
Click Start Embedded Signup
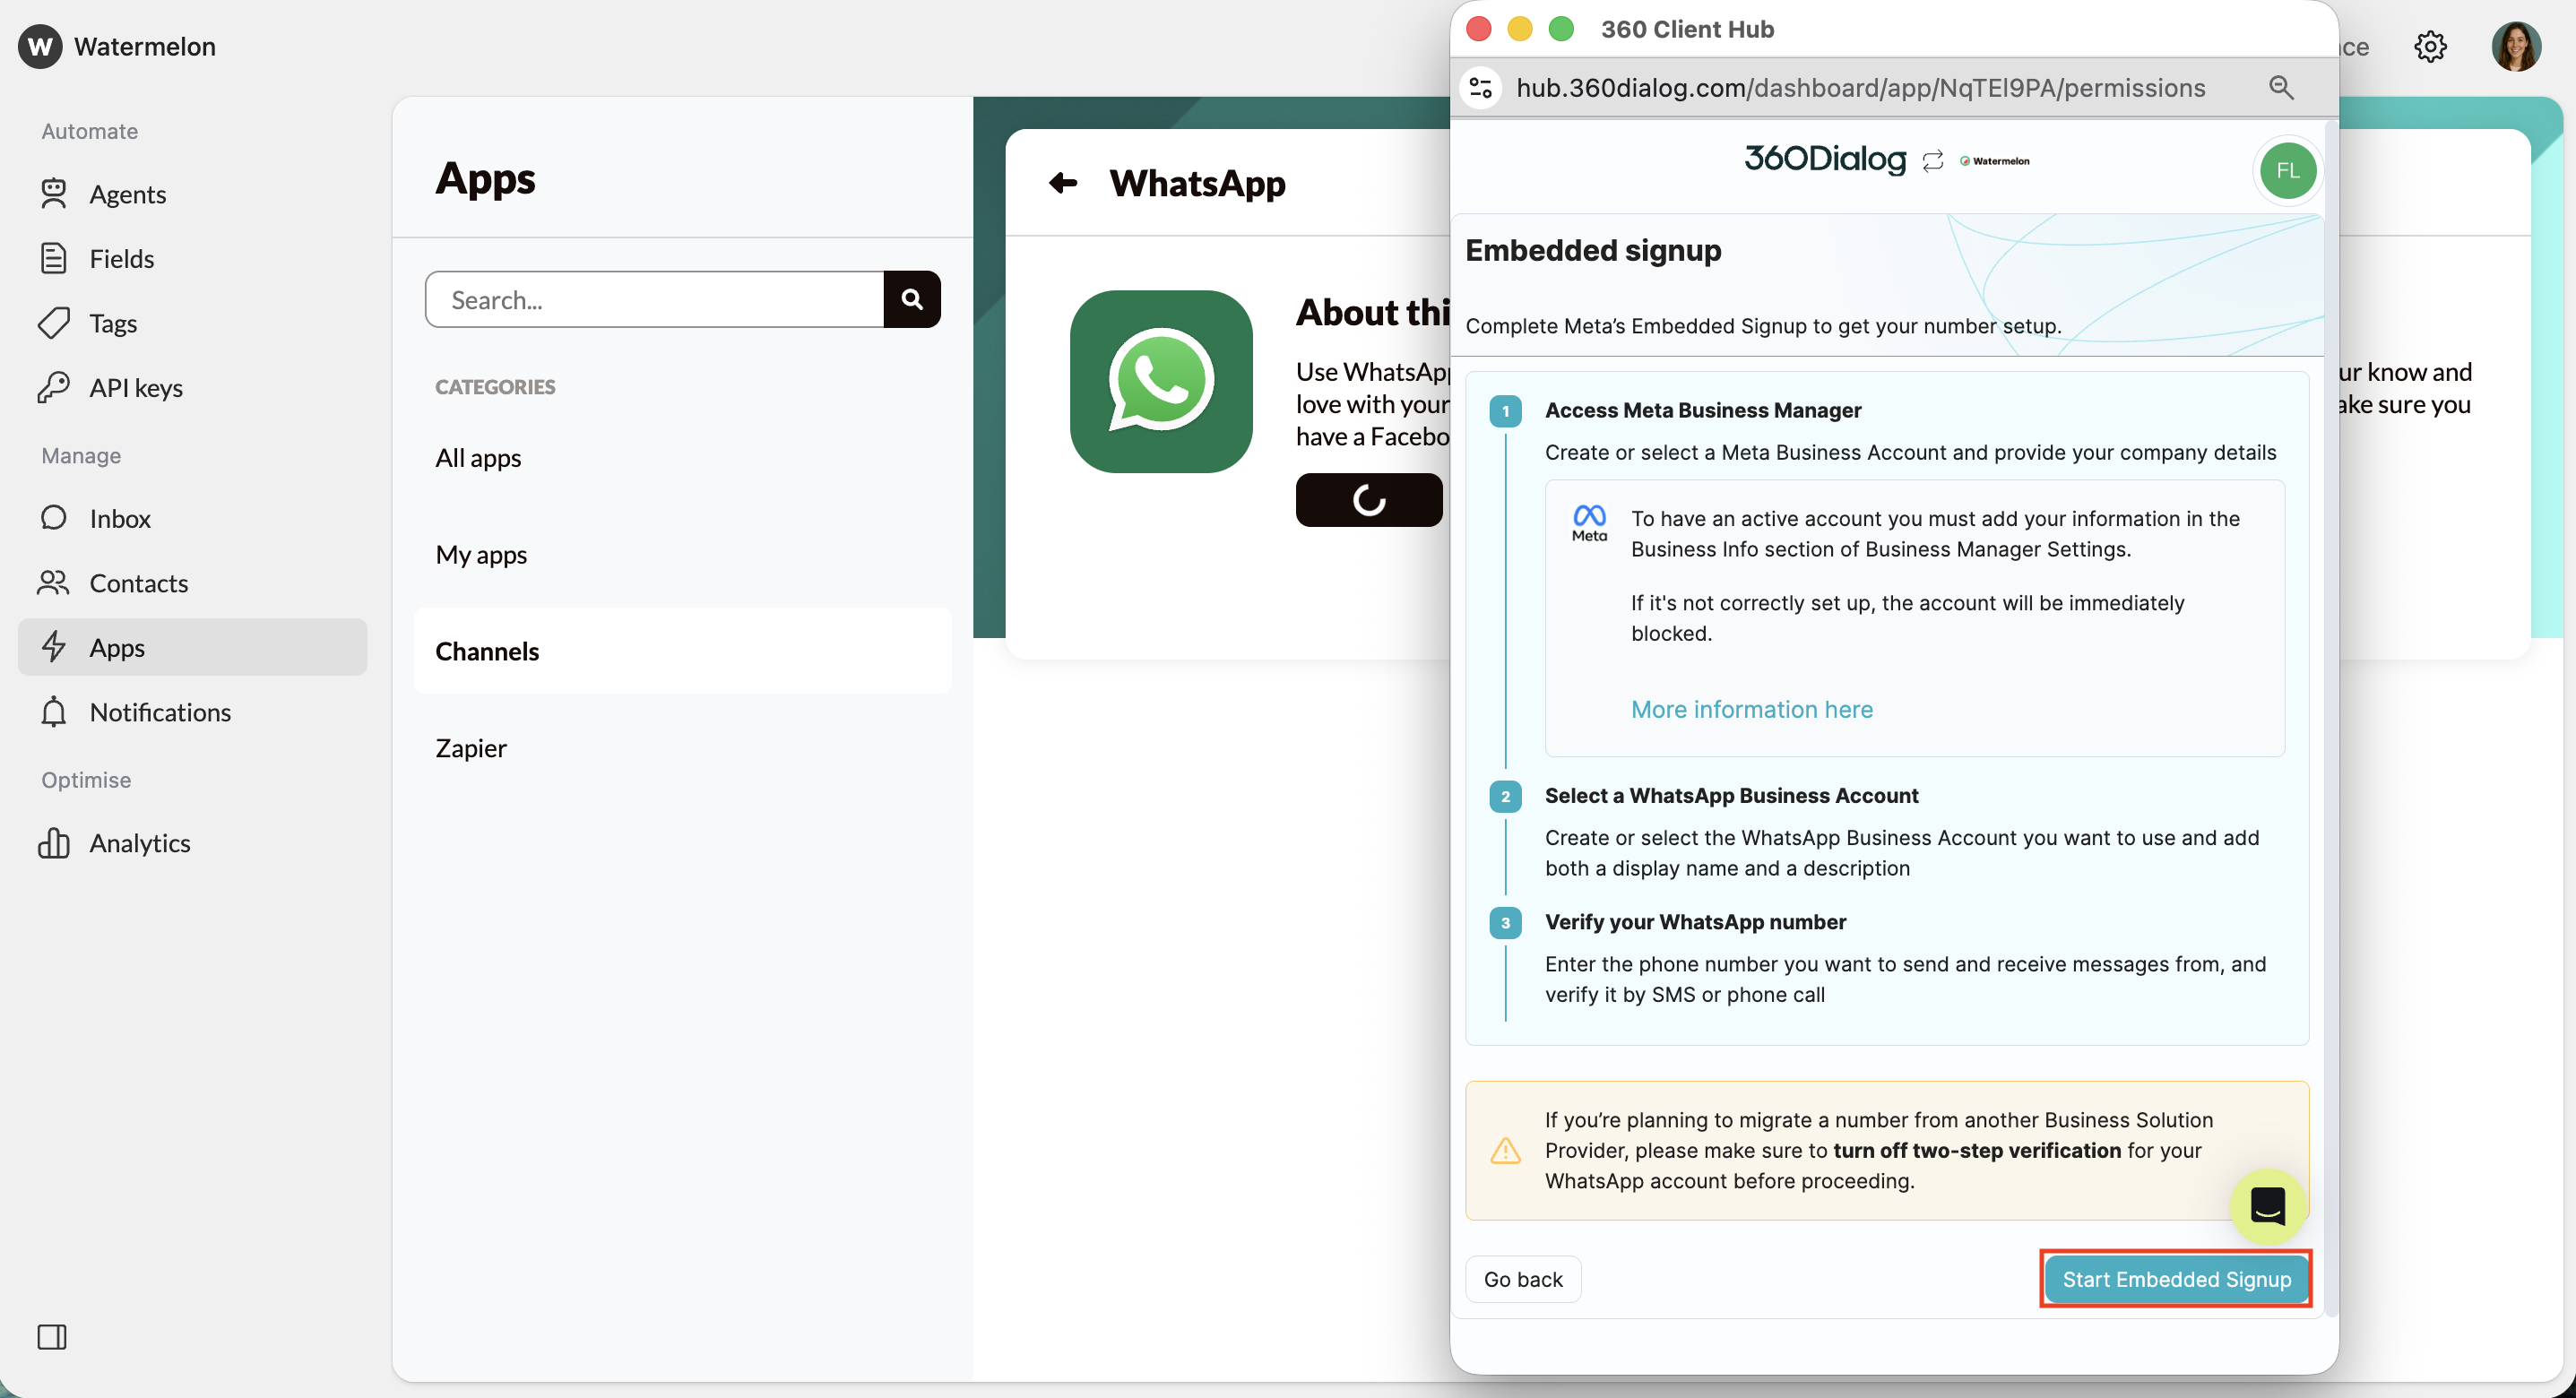(2176, 1279)
